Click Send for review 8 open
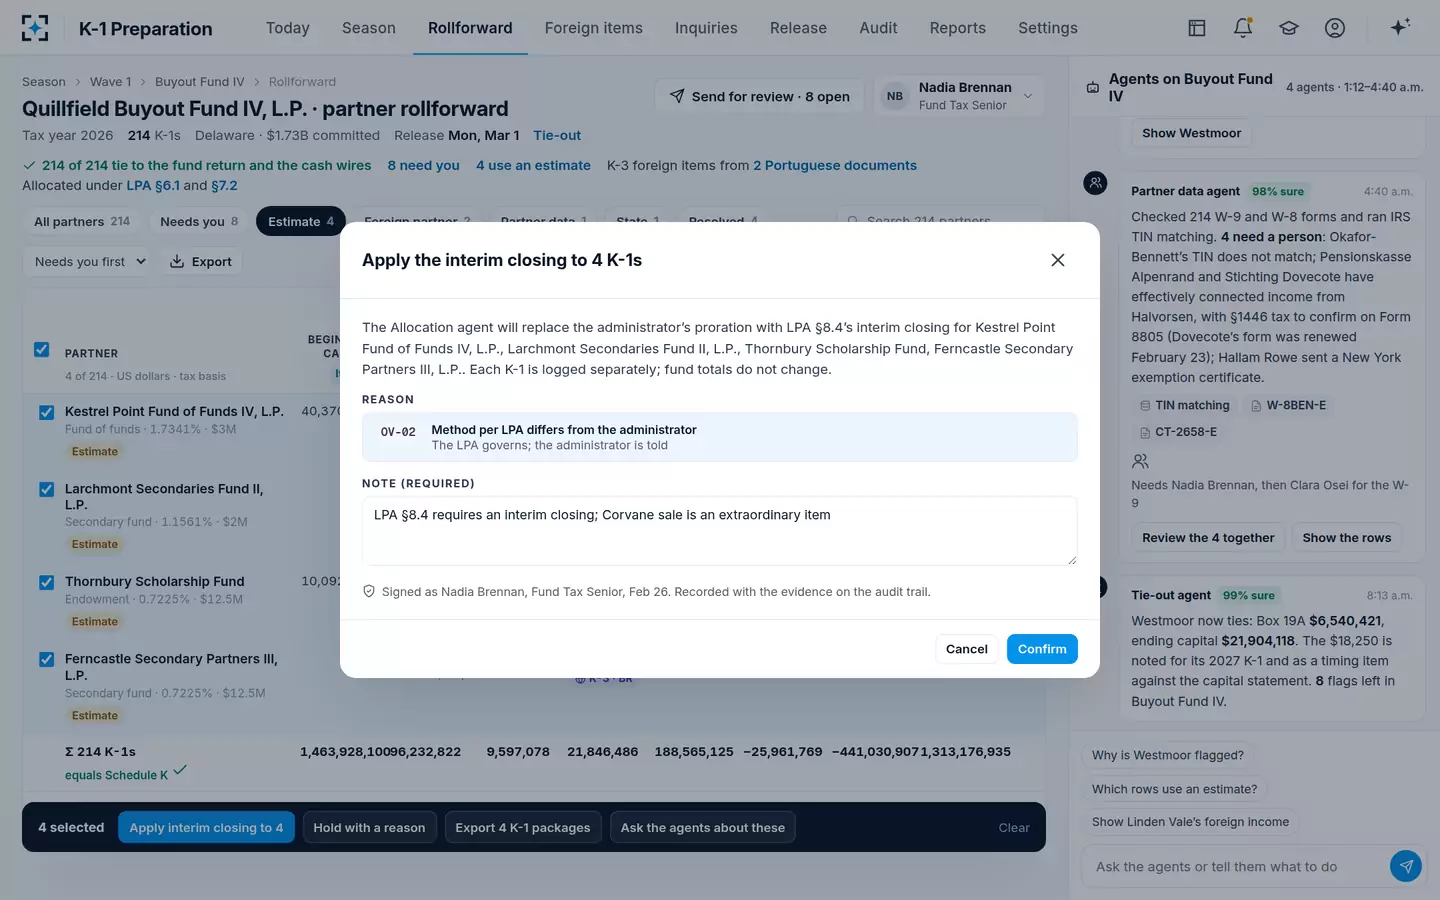Viewport: 1440px width, 900px height. pyautogui.click(x=759, y=96)
